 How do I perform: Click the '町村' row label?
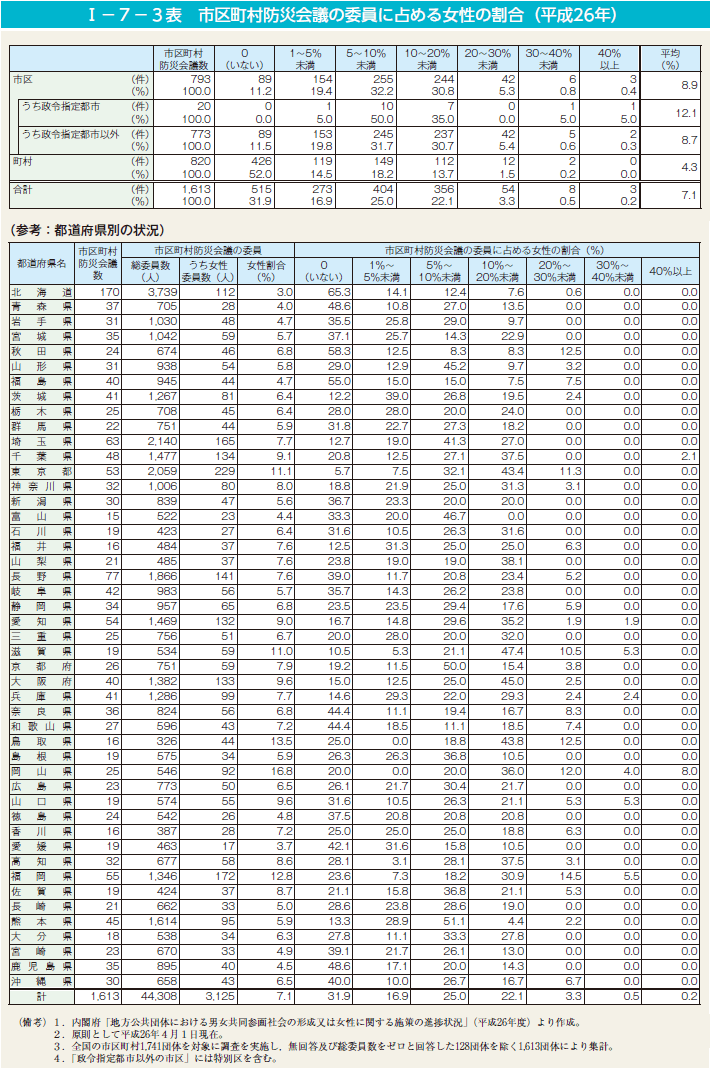(x=22, y=161)
